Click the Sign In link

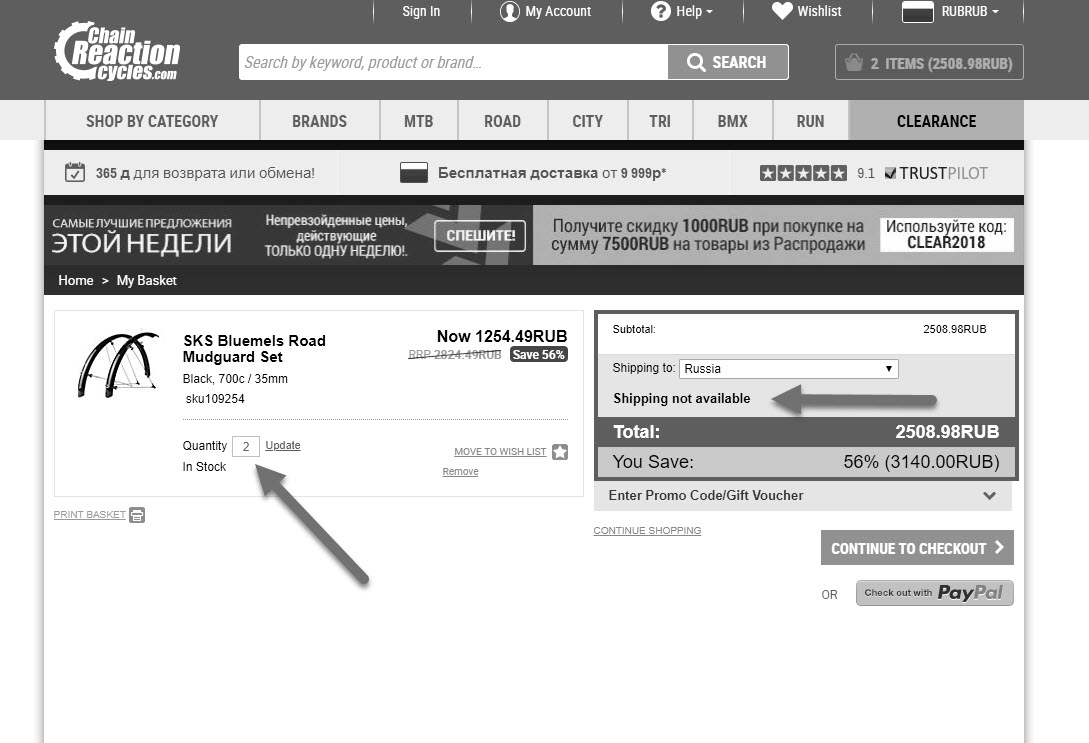pyautogui.click(x=421, y=11)
